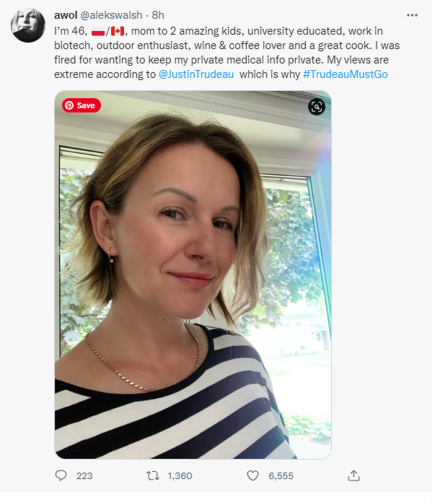The width and height of the screenshot is (448, 500).
Task: Like the tweet with heart icon
Action: tap(253, 475)
